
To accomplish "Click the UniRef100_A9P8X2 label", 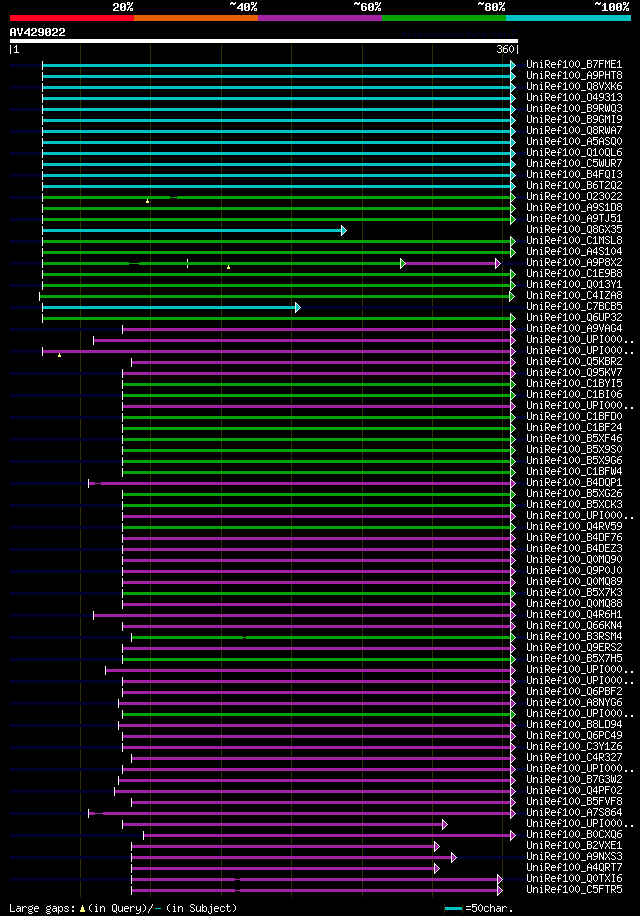I will (x=574, y=262).
